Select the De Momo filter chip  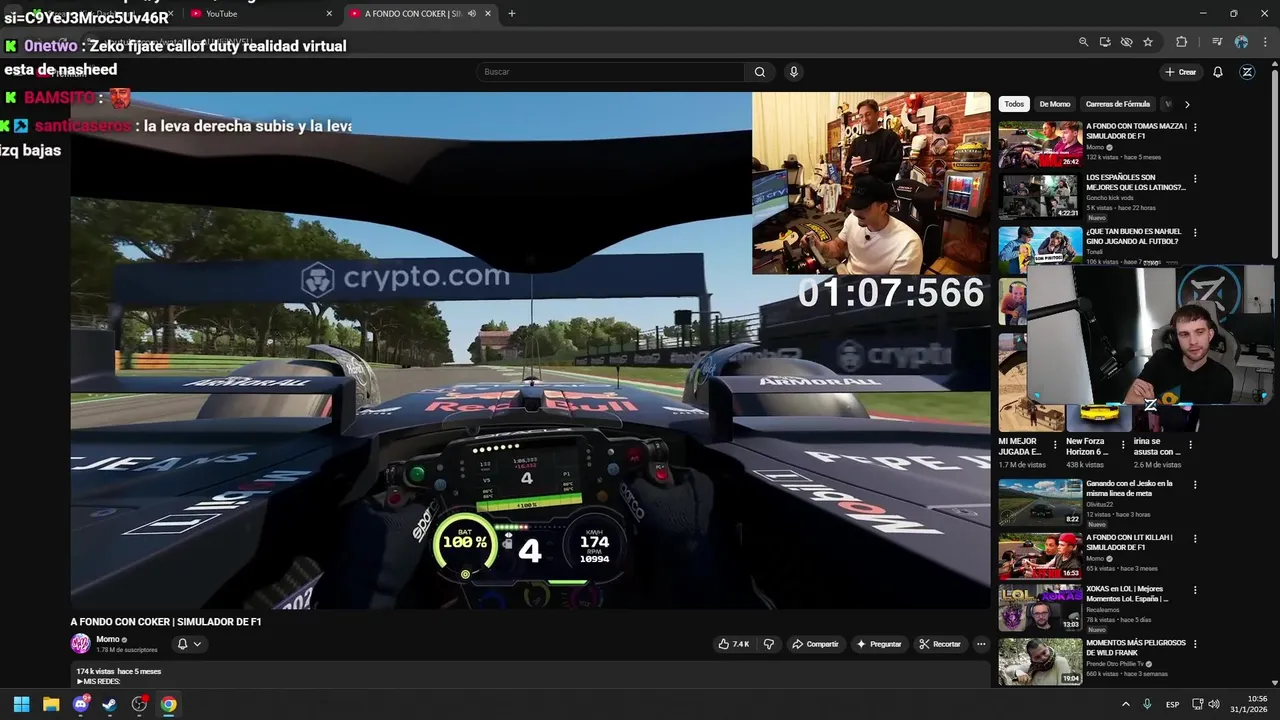[x=1054, y=104]
